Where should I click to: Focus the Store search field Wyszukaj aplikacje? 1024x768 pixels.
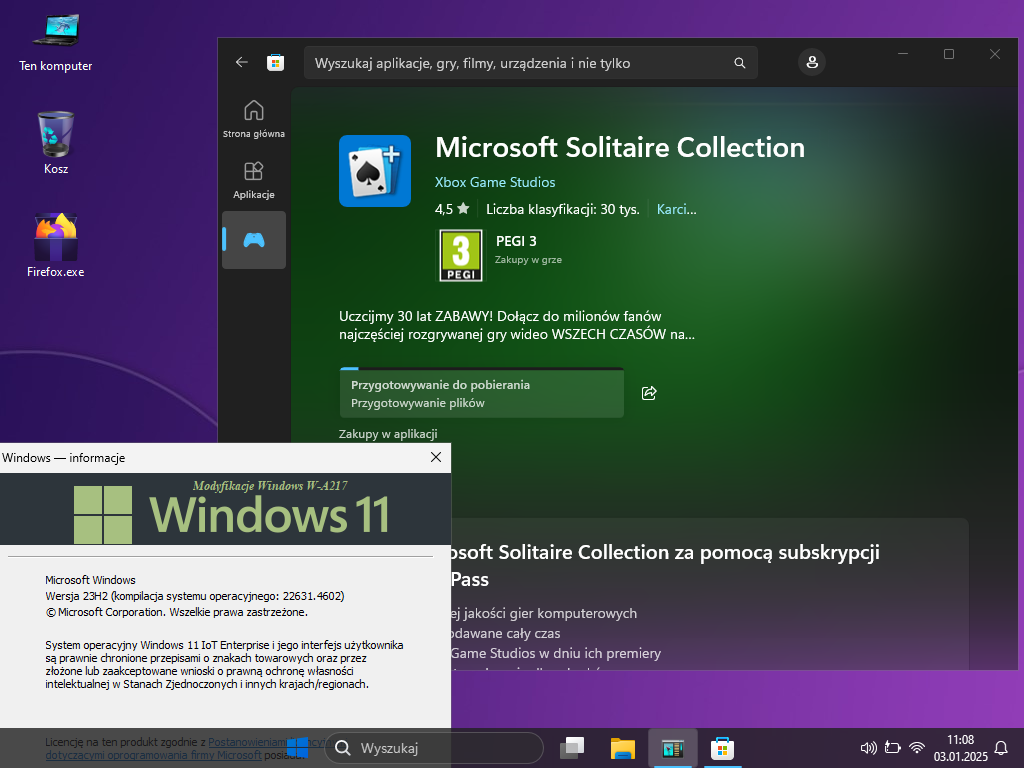point(520,63)
